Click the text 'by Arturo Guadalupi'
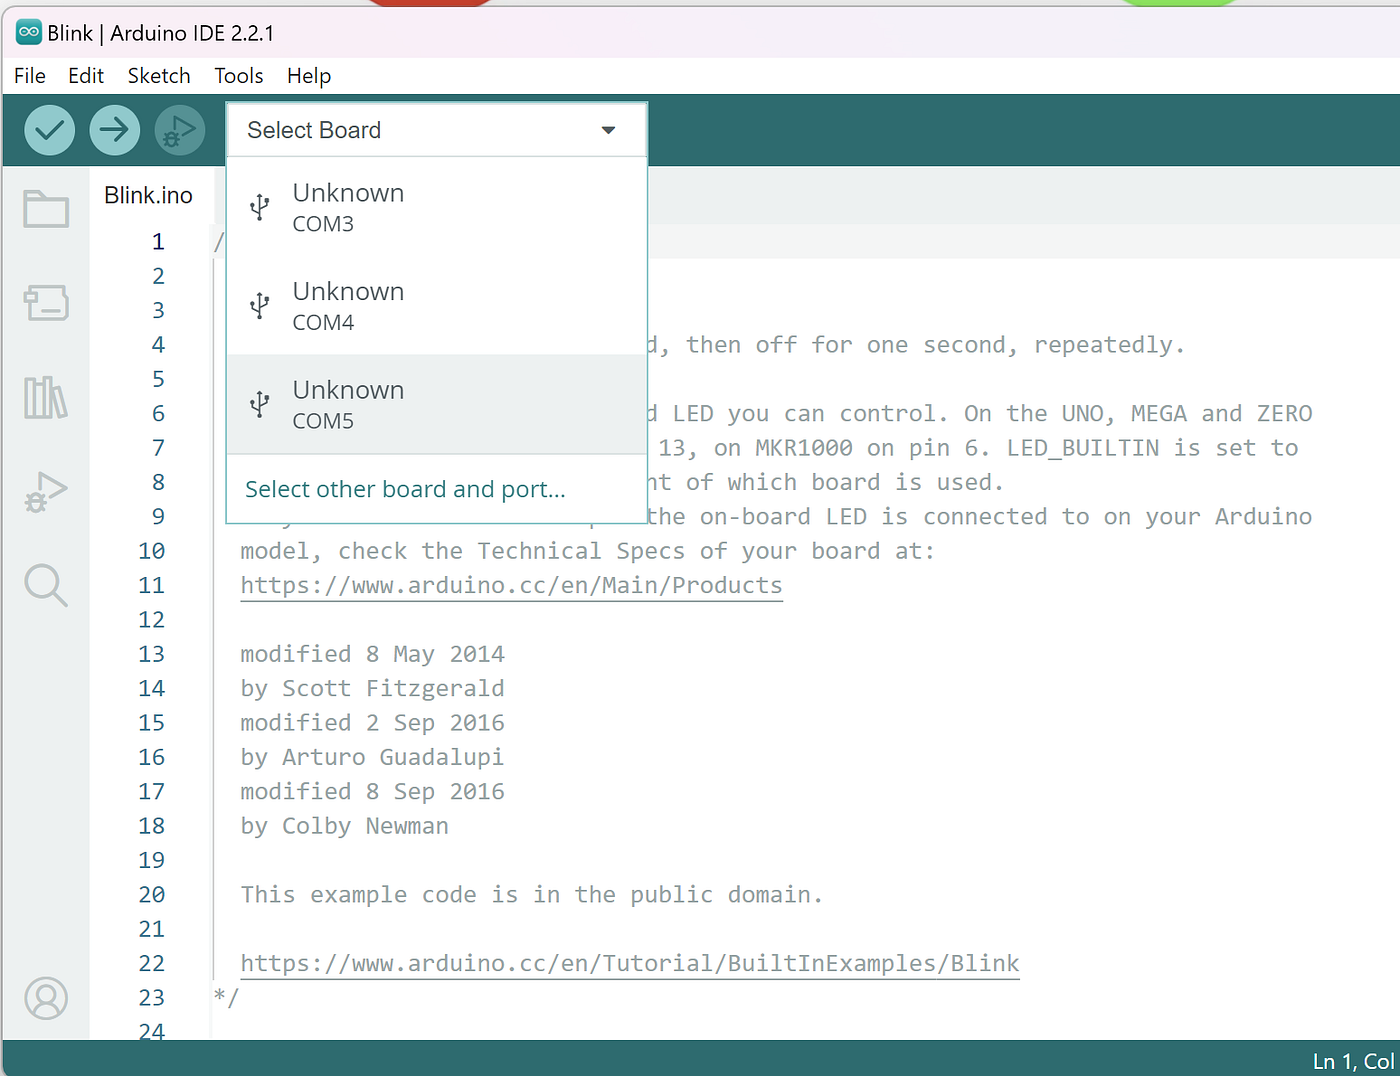Viewport: 1400px width, 1076px height. coord(372,757)
